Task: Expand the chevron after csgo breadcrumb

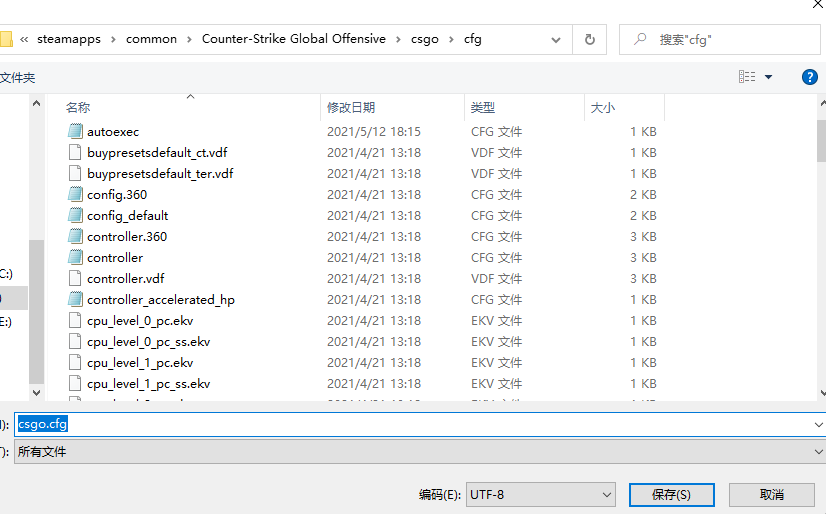Action: pyautogui.click(x=451, y=40)
